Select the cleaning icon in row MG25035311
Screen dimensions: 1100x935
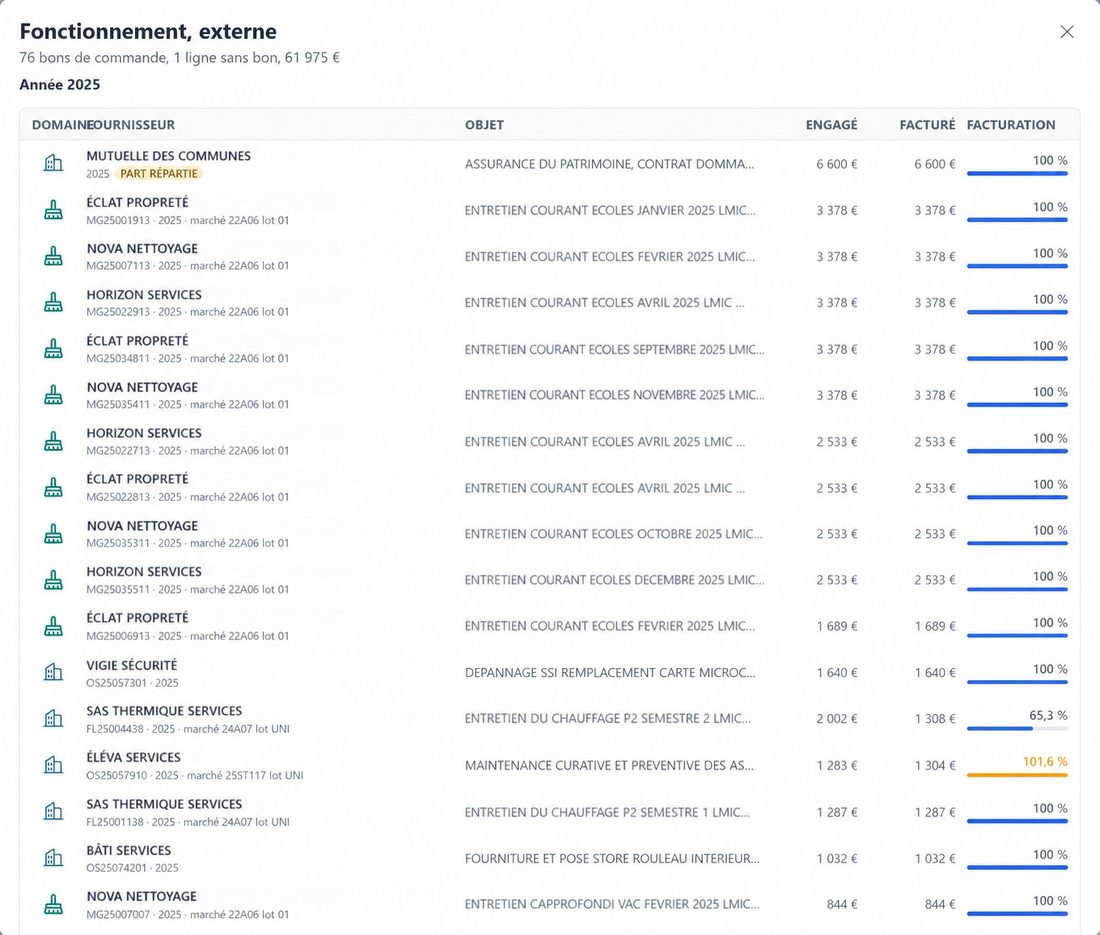click(53, 534)
